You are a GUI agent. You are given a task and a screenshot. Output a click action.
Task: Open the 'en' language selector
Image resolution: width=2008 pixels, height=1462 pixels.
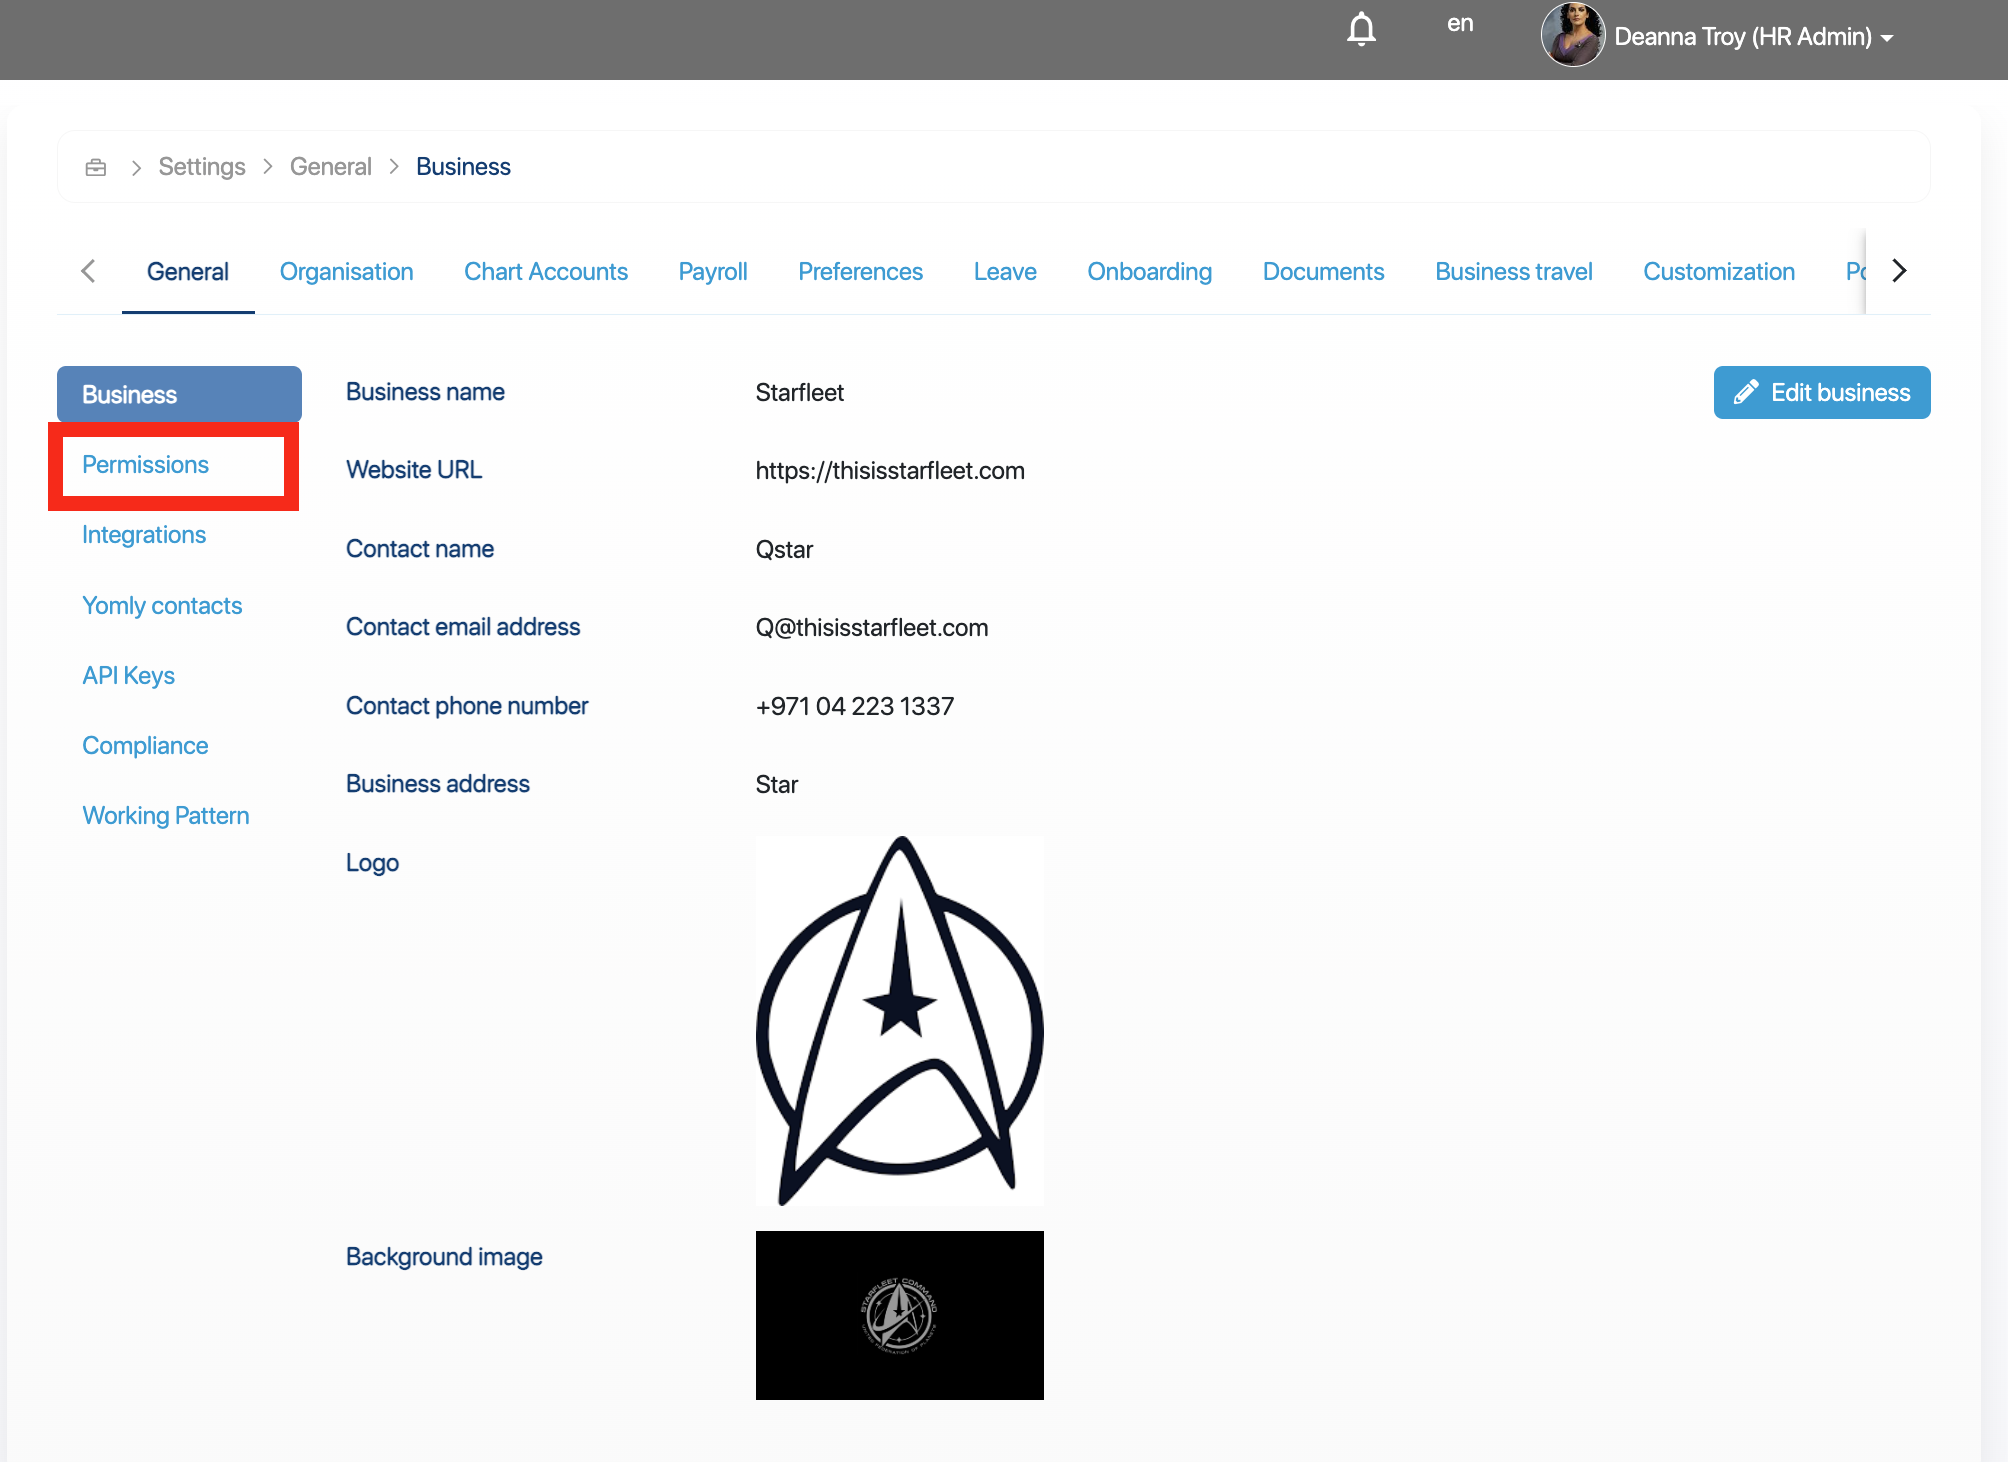tap(1460, 23)
